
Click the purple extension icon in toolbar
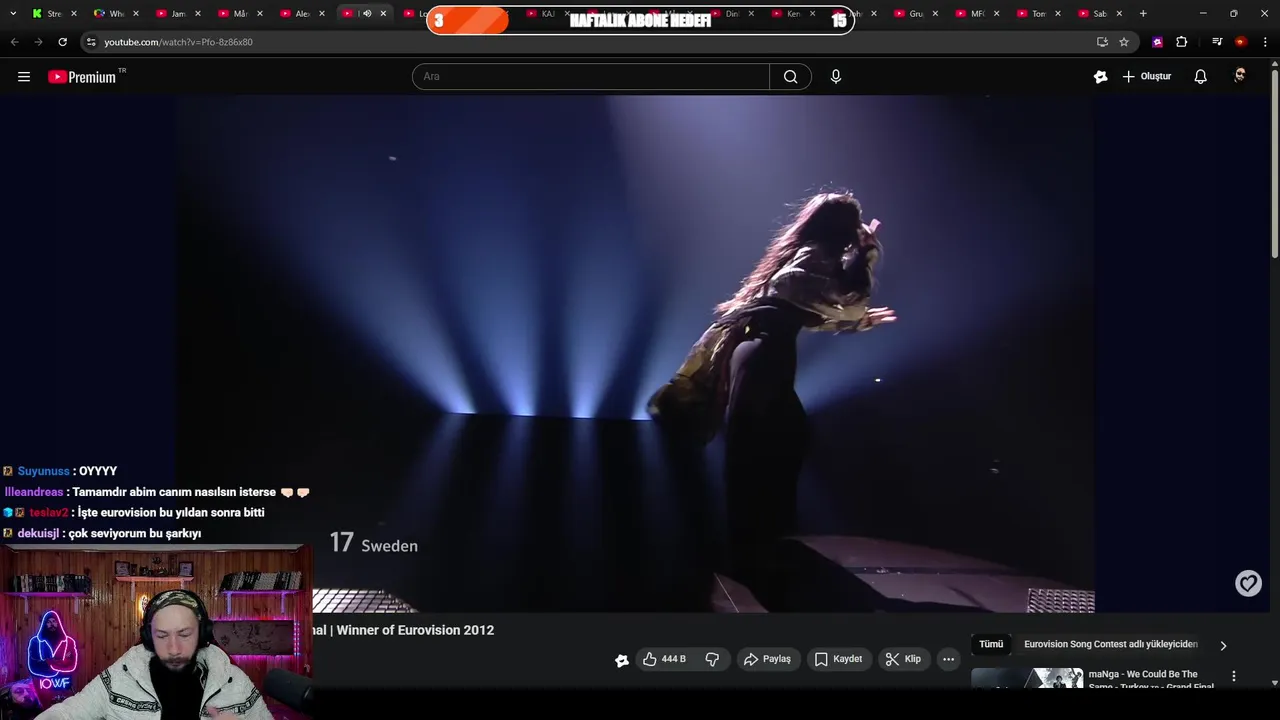(x=1158, y=42)
